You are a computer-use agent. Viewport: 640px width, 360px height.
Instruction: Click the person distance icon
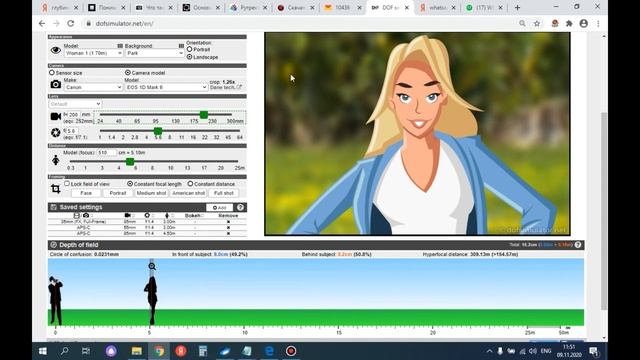tap(56, 160)
